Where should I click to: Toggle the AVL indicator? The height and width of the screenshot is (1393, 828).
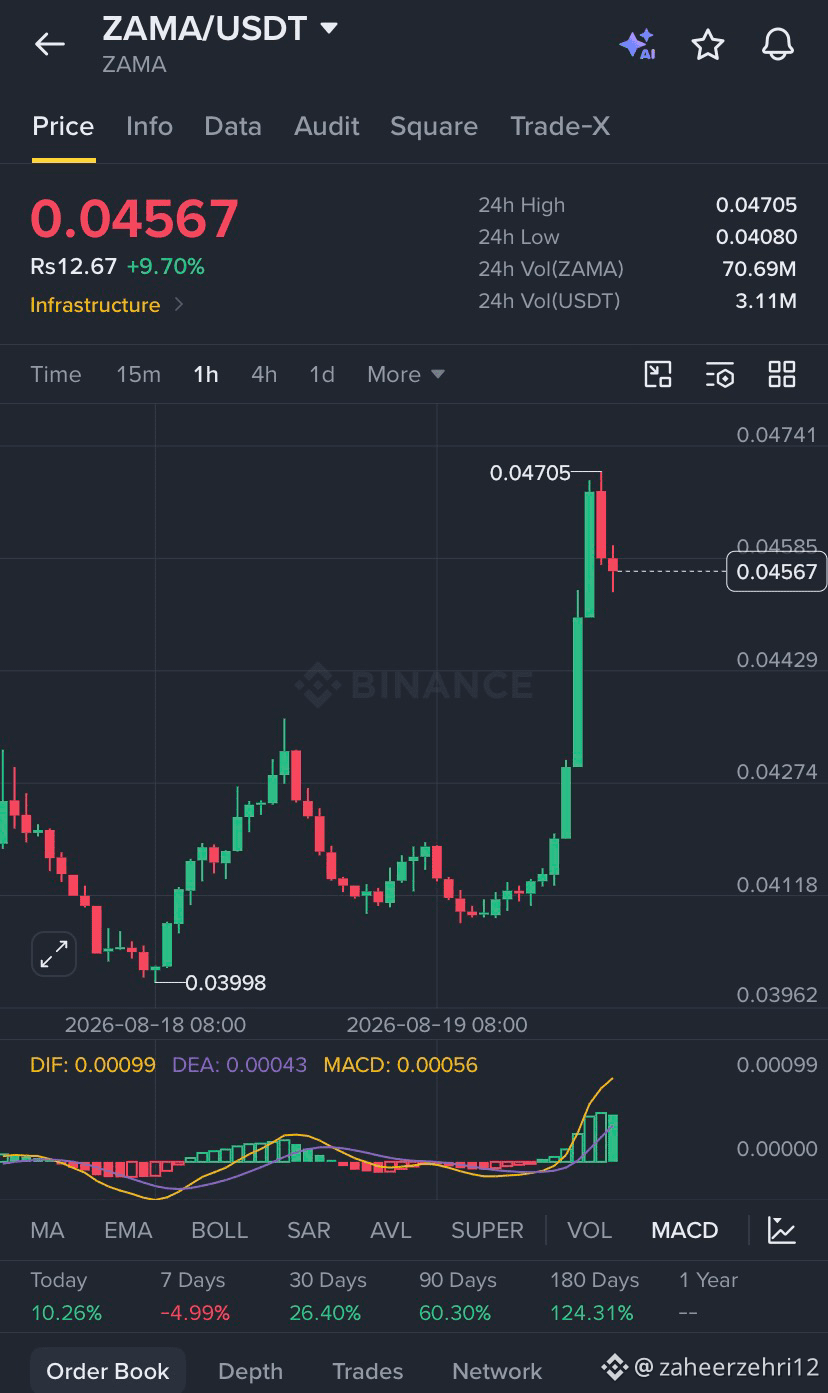[391, 1230]
